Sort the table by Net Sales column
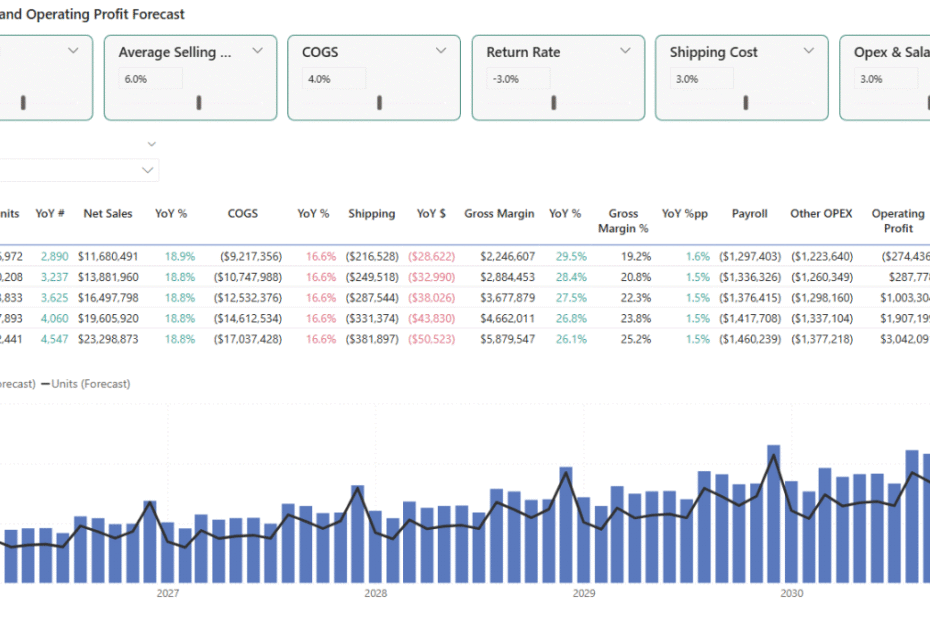Image resolution: width=930 pixels, height=620 pixels. (108, 213)
